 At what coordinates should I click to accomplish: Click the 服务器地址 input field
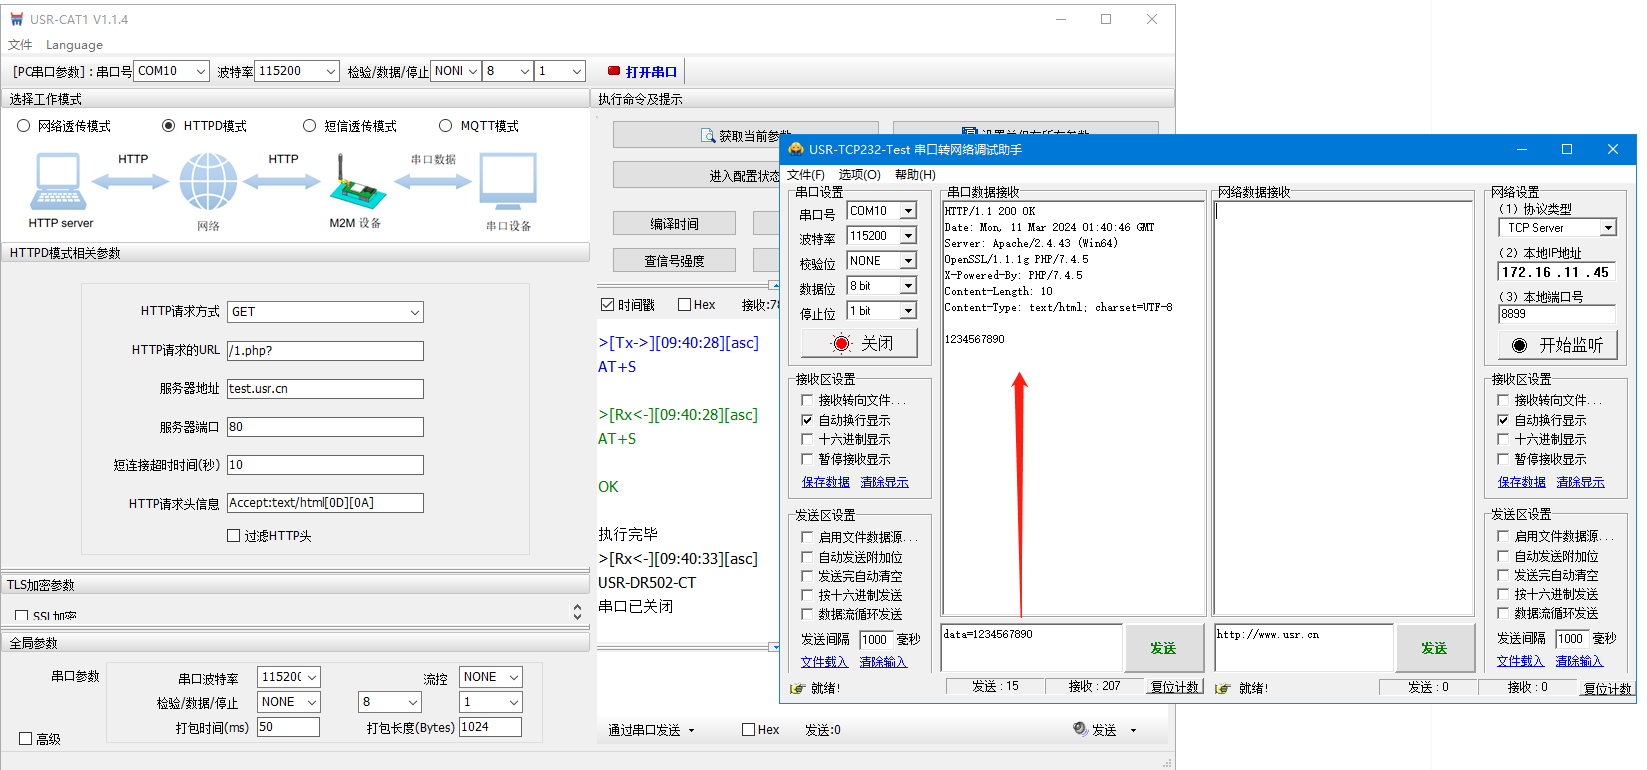click(325, 389)
